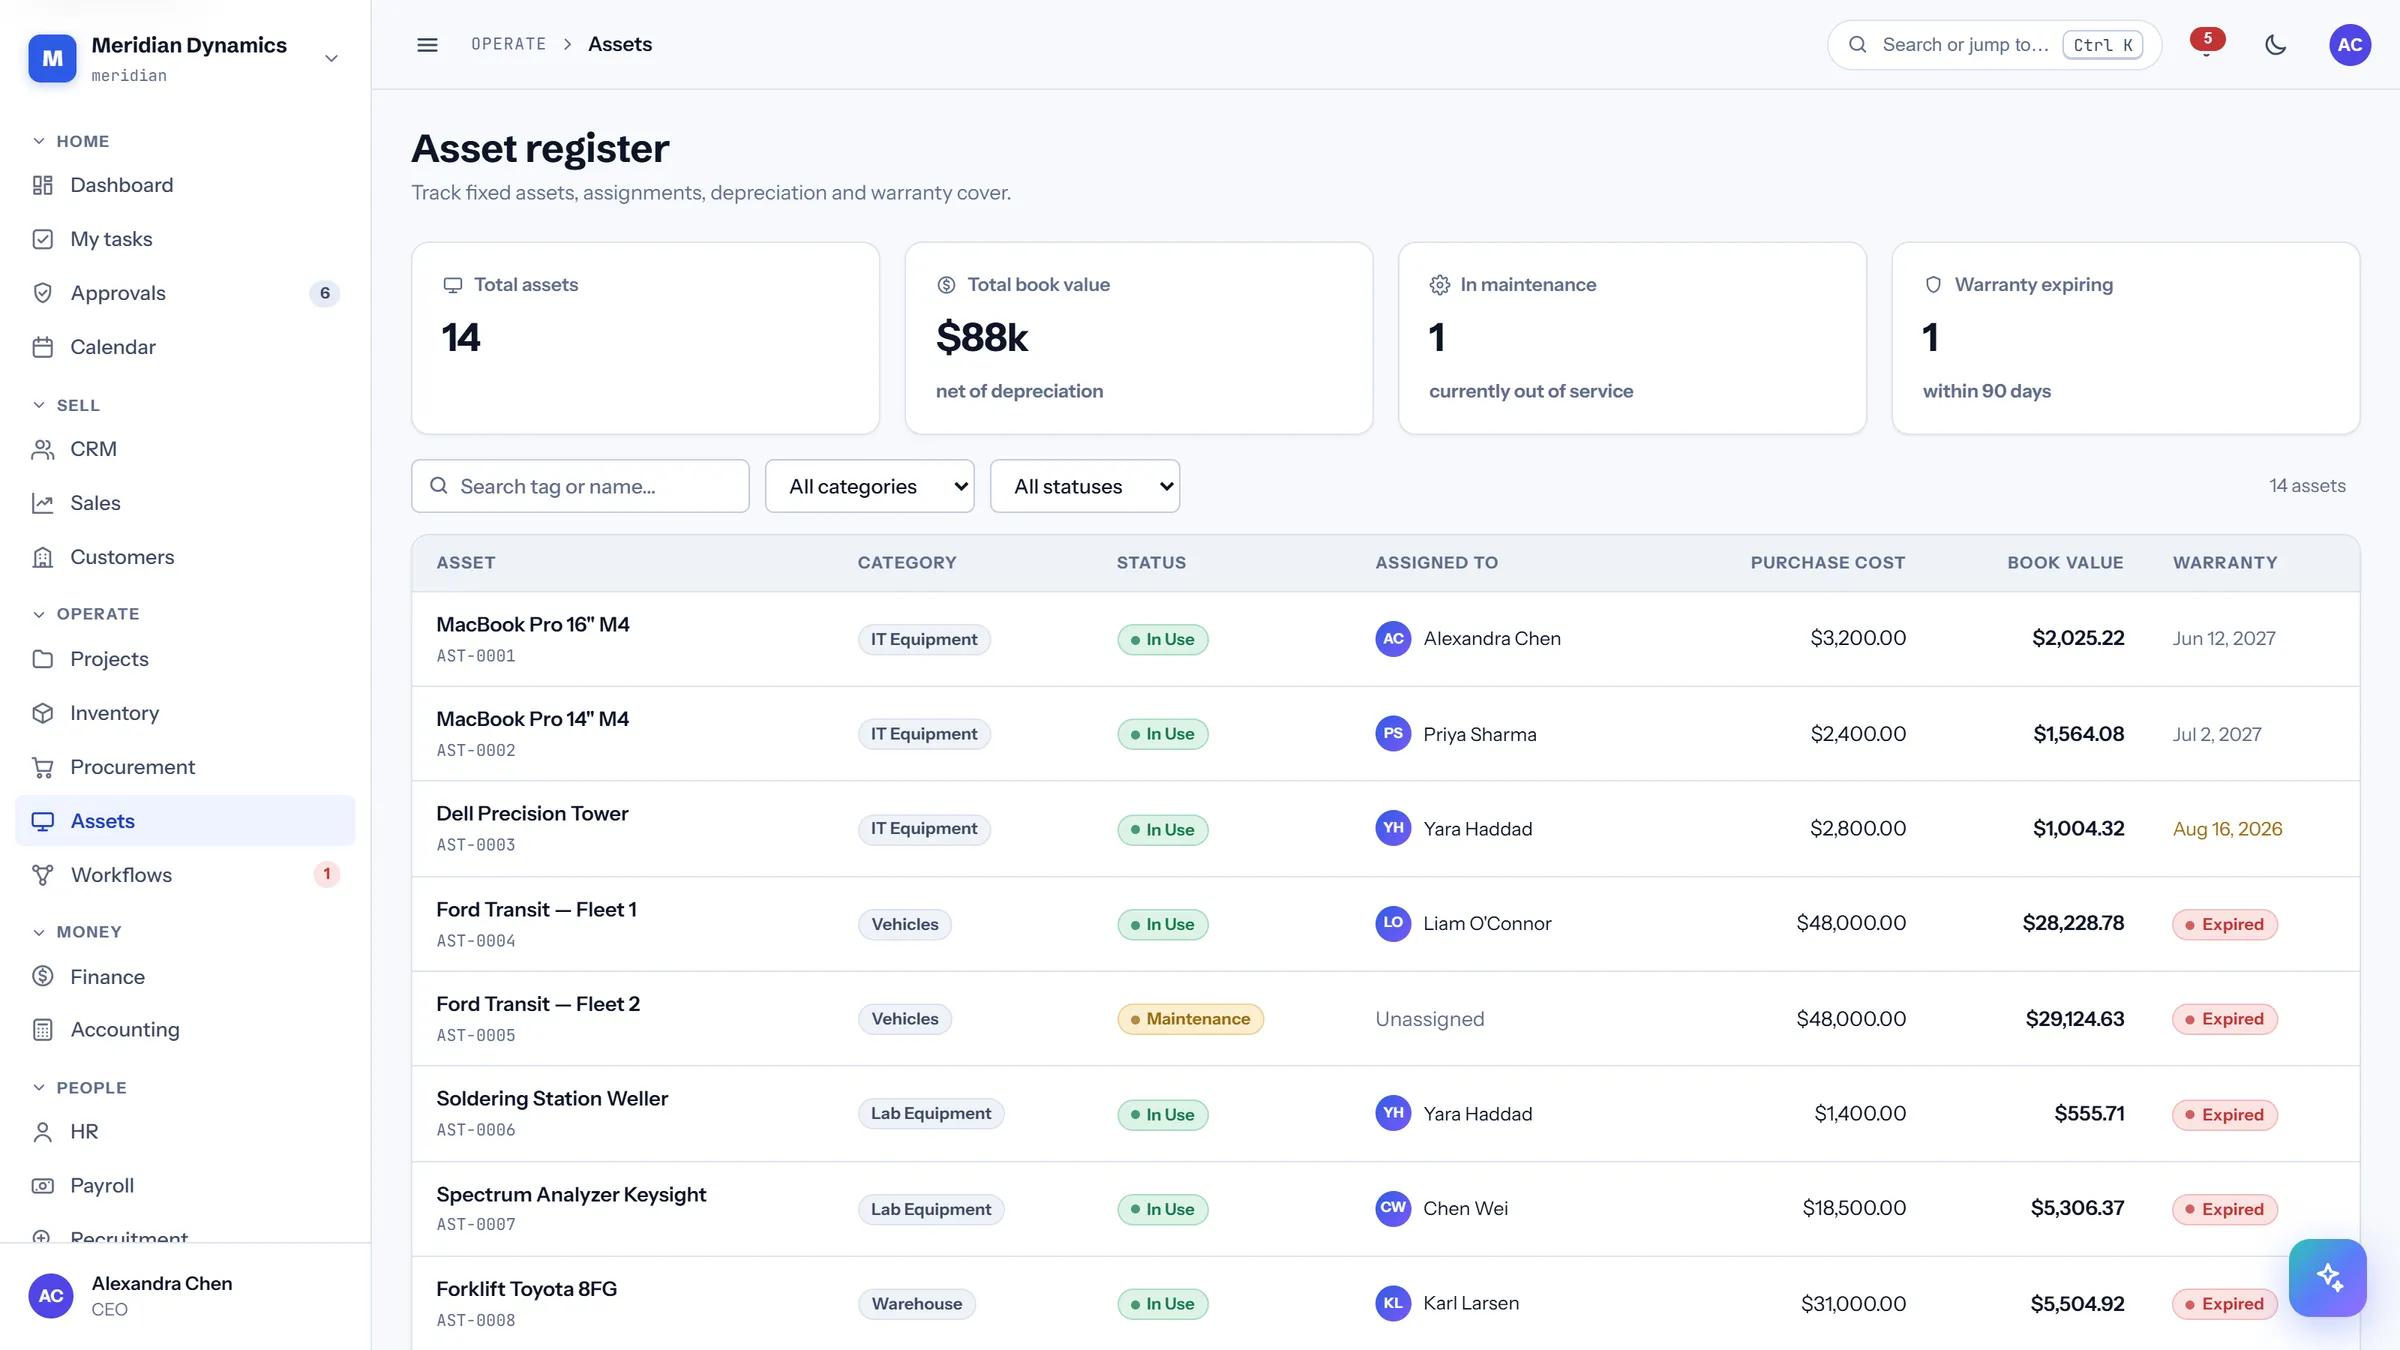
Task: Click the Accounting calculator icon
Action: [x=43, y=1030]
